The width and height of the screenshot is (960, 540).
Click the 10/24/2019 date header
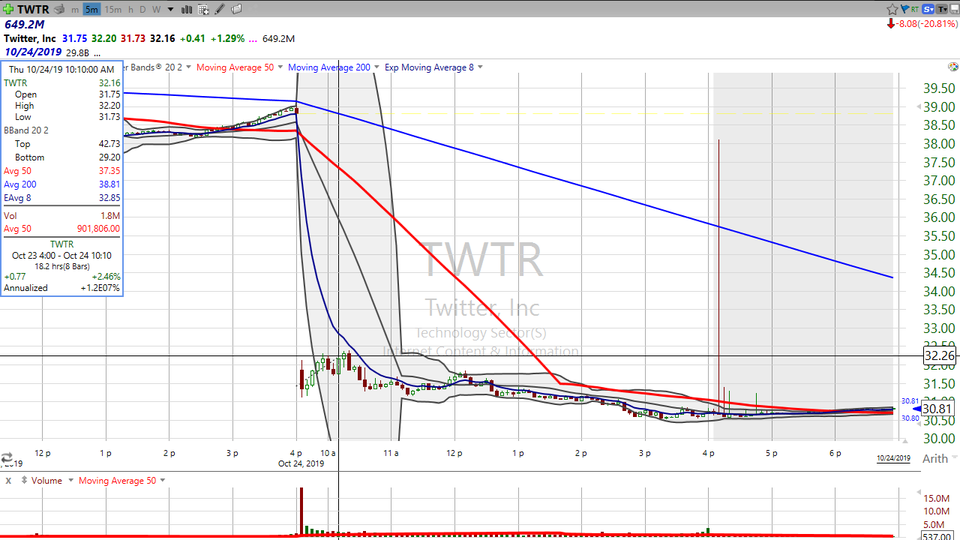(x=33, y=52)
